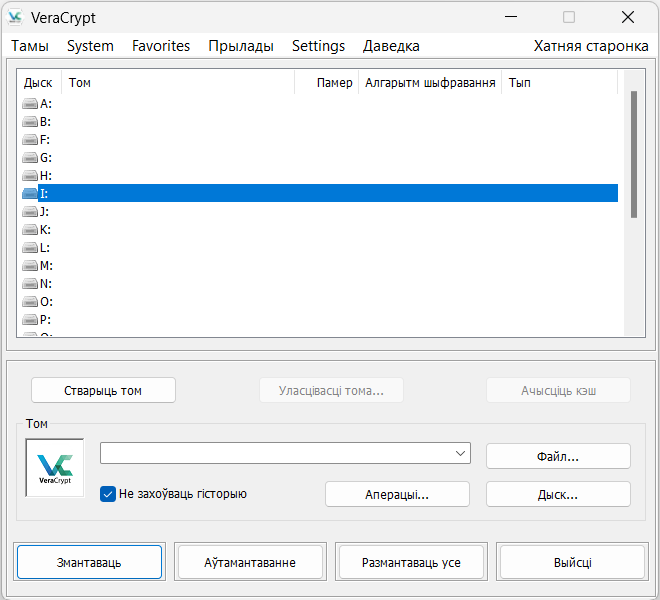Open the Даведка menu

tap(391, 46)
